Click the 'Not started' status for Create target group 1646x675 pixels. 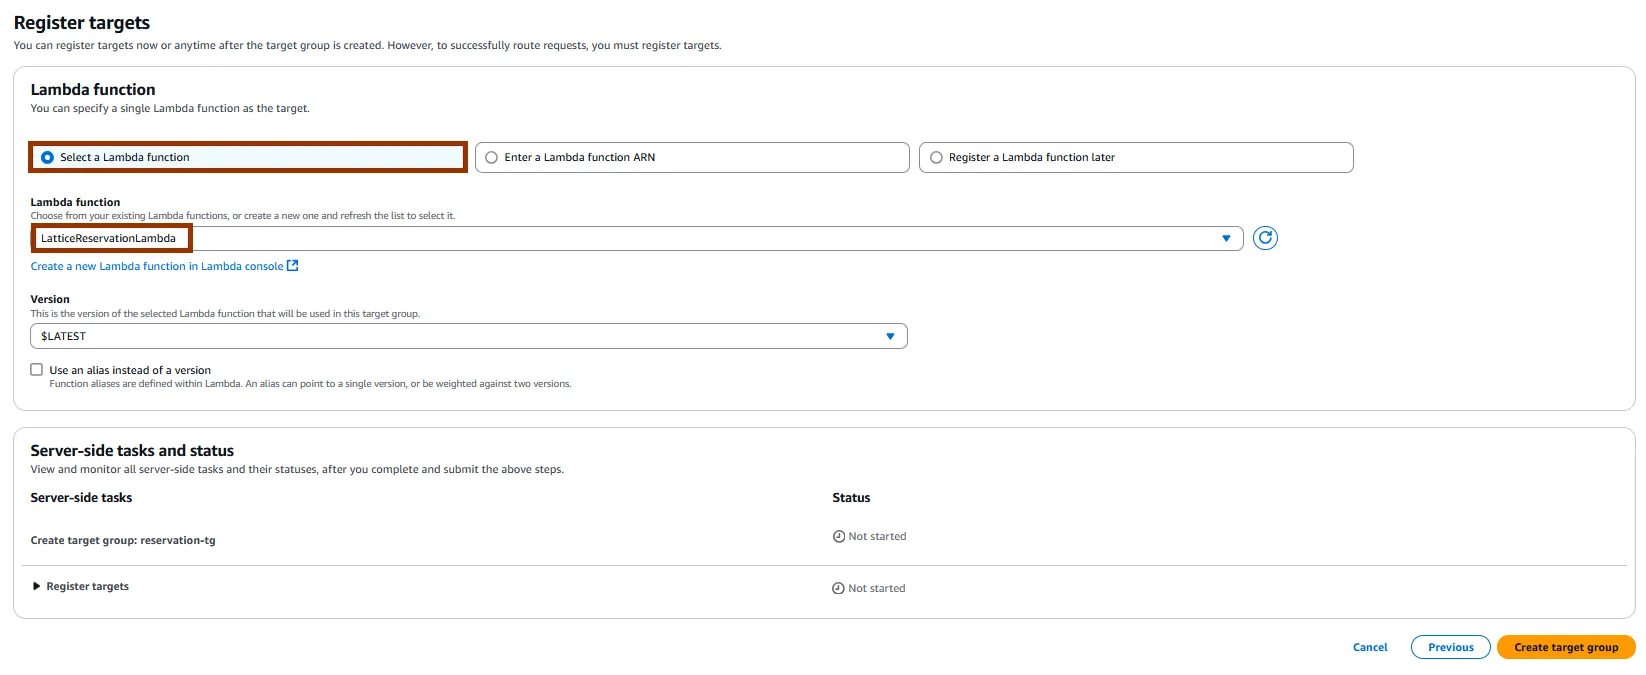[877, 537]
